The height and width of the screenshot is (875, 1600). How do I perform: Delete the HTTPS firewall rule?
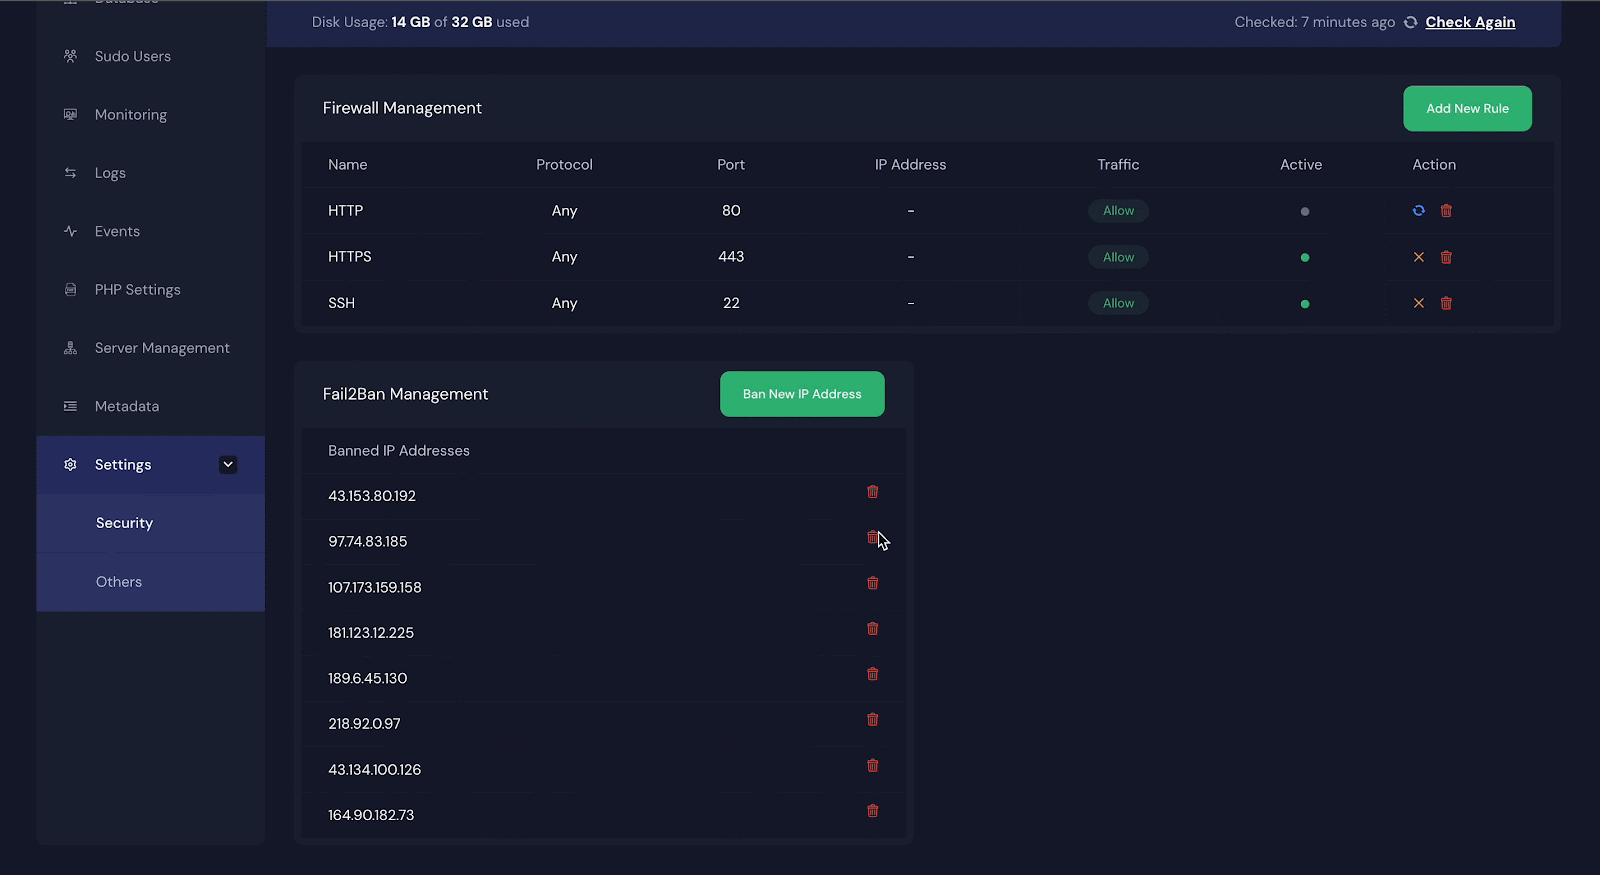point(1446,257)
